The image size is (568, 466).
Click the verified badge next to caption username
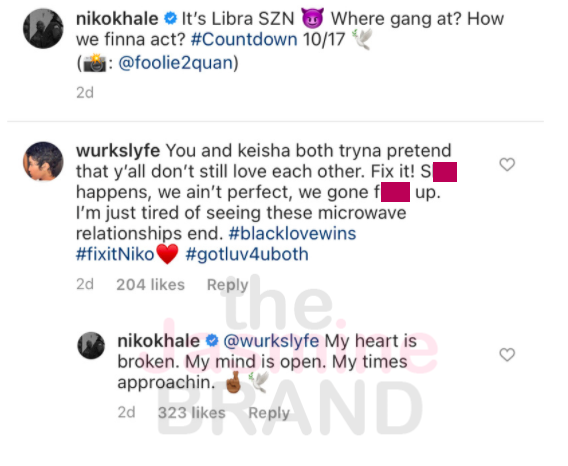click(x=170, y=18)
